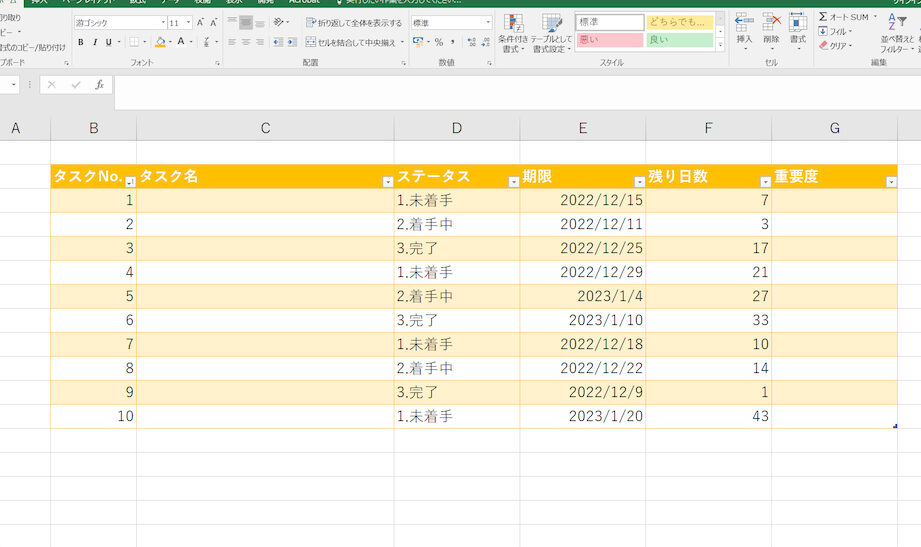
Task: Click the phonetic guide (furigana) icon
Action: [x=207, y=42]
